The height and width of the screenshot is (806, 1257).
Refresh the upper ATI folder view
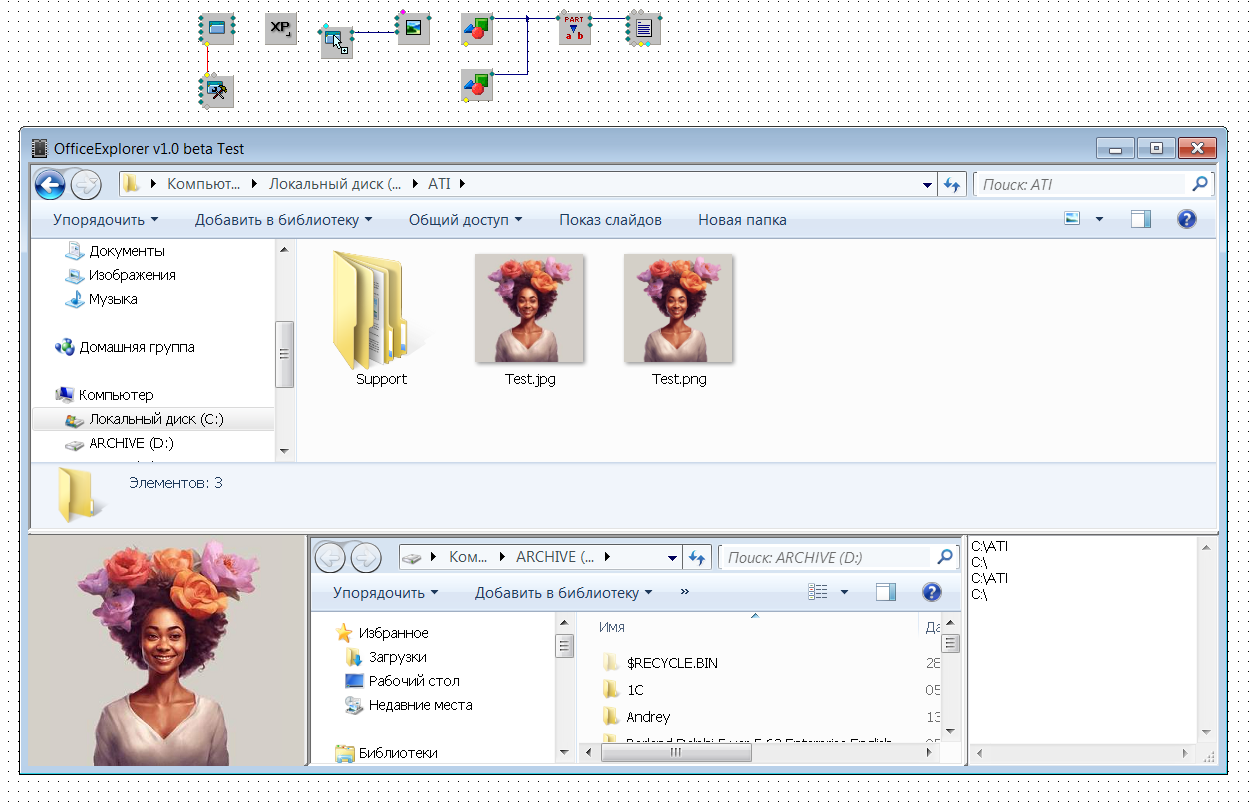point(952,184)
